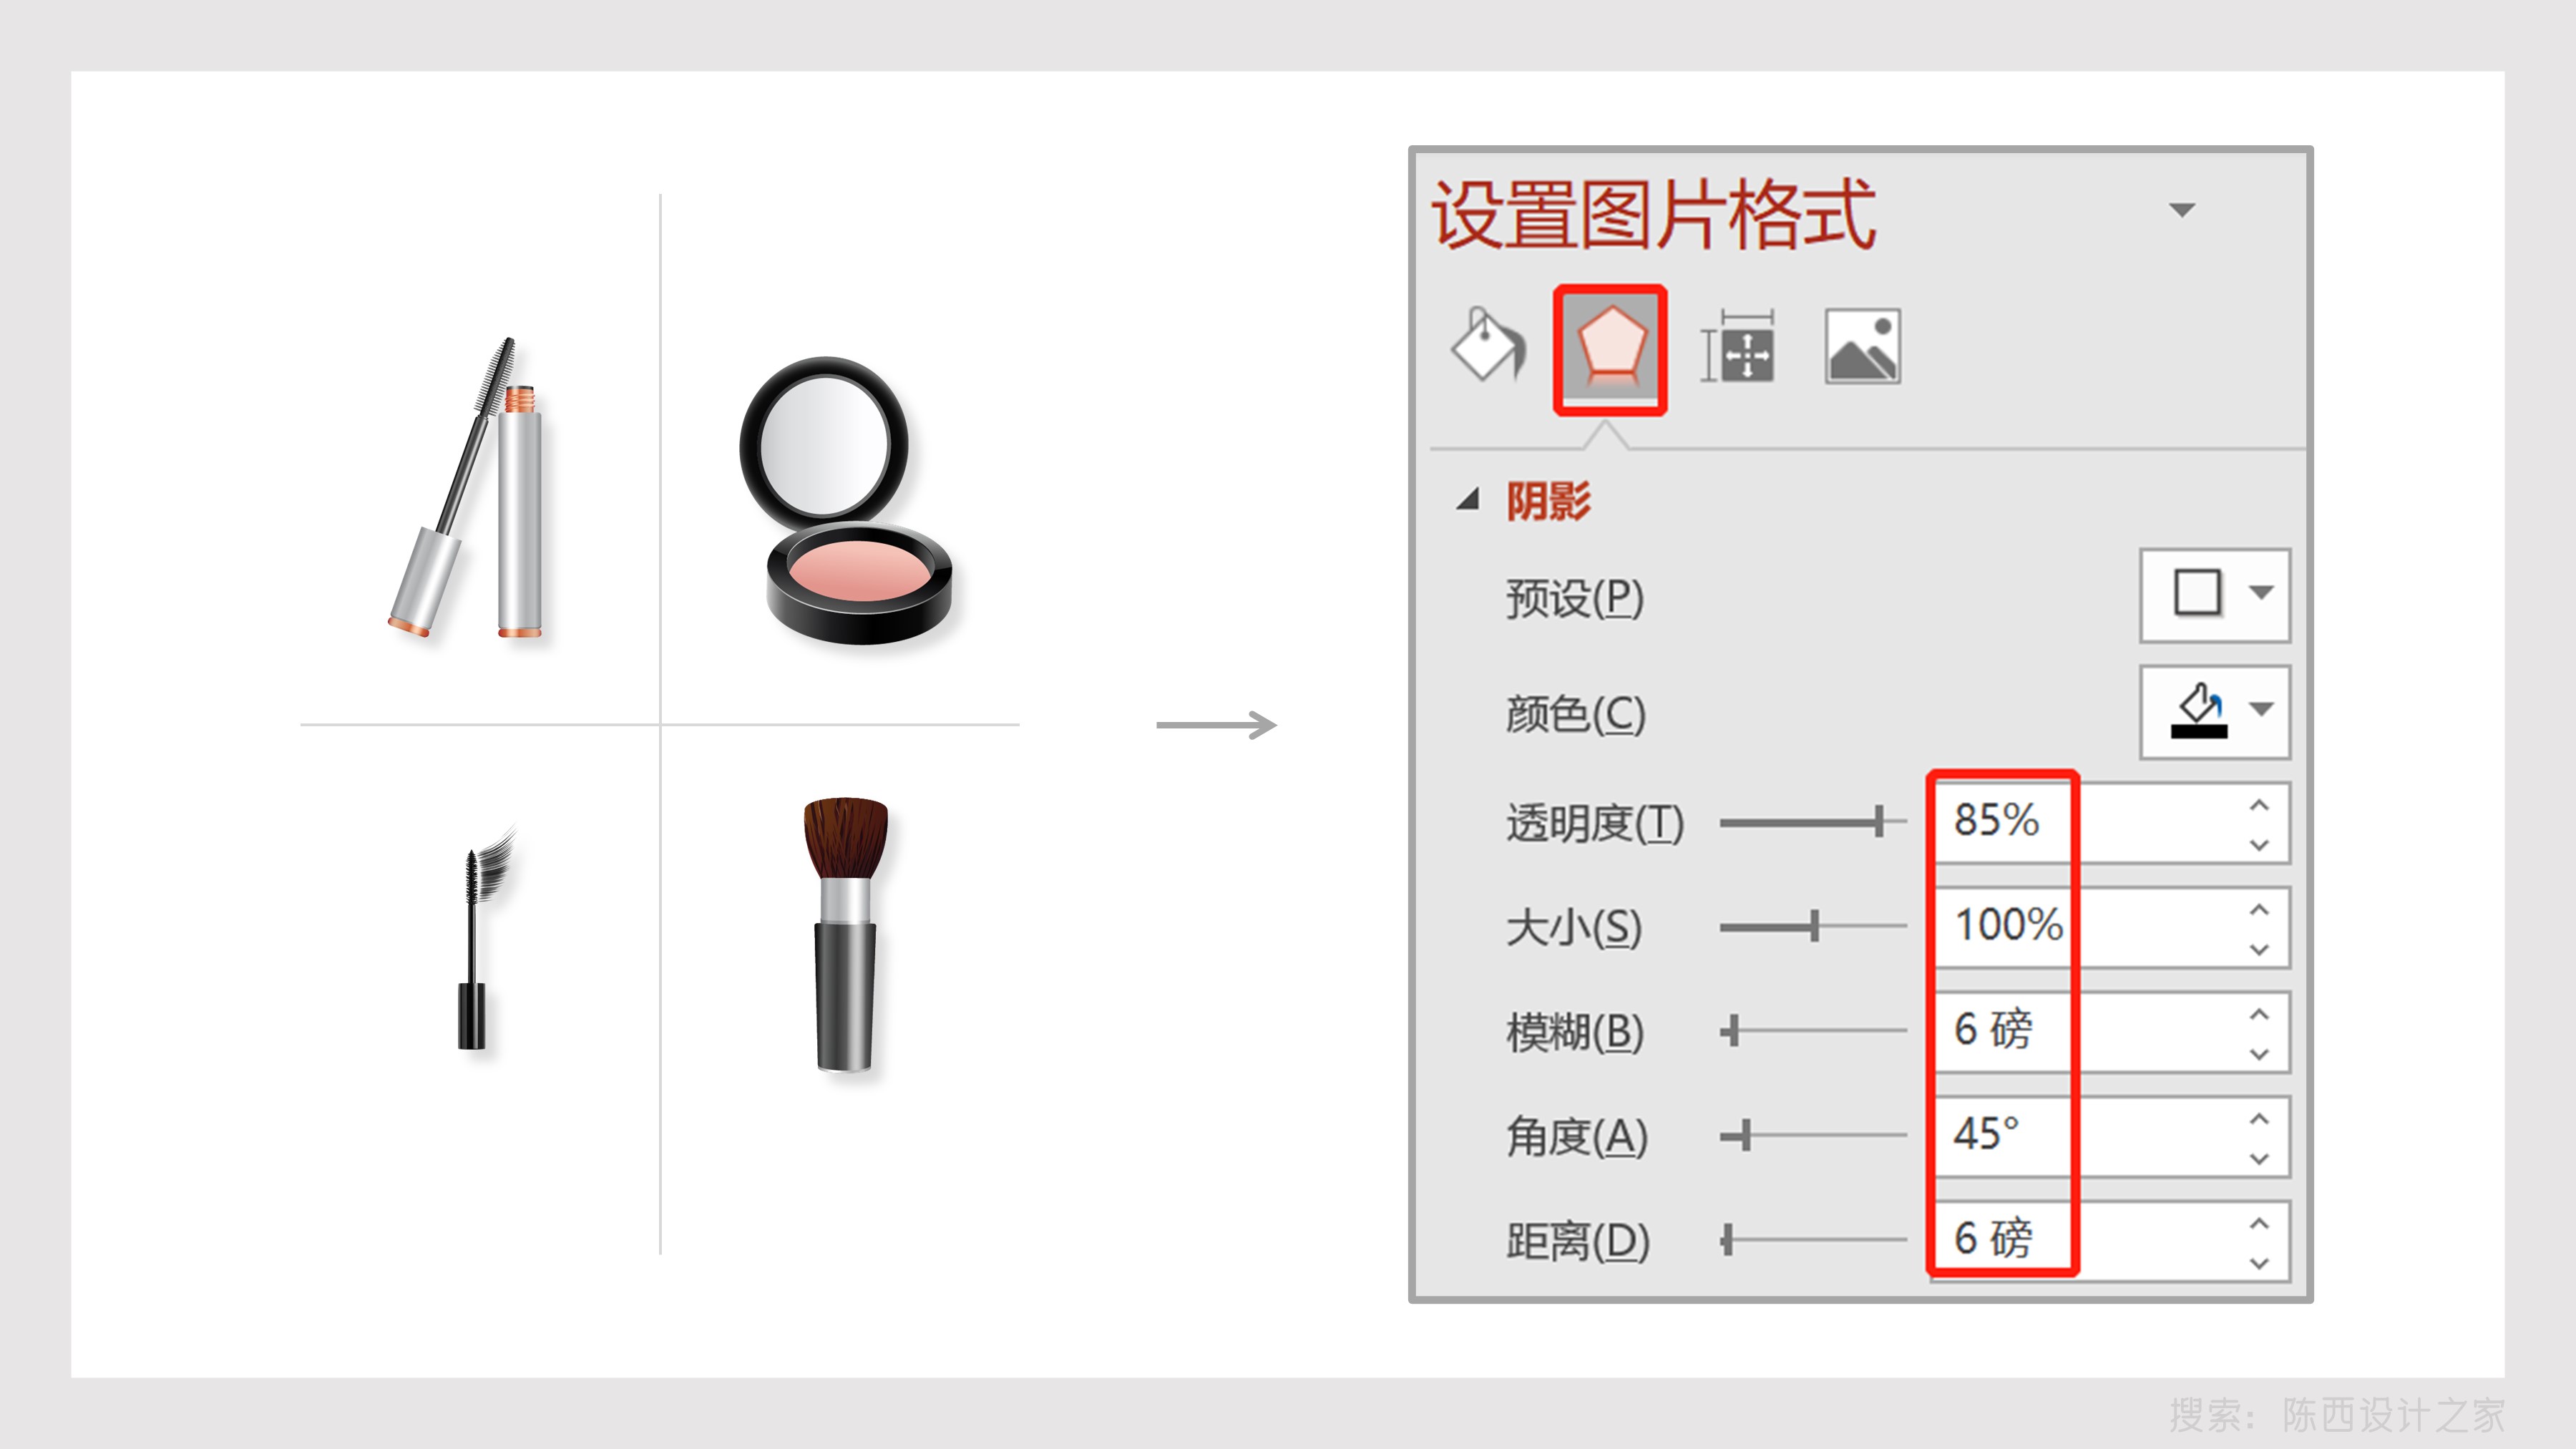The image size is (2576, 1449).
Task: Switch to the Picture icon tab
Action: click(1862, 346)
